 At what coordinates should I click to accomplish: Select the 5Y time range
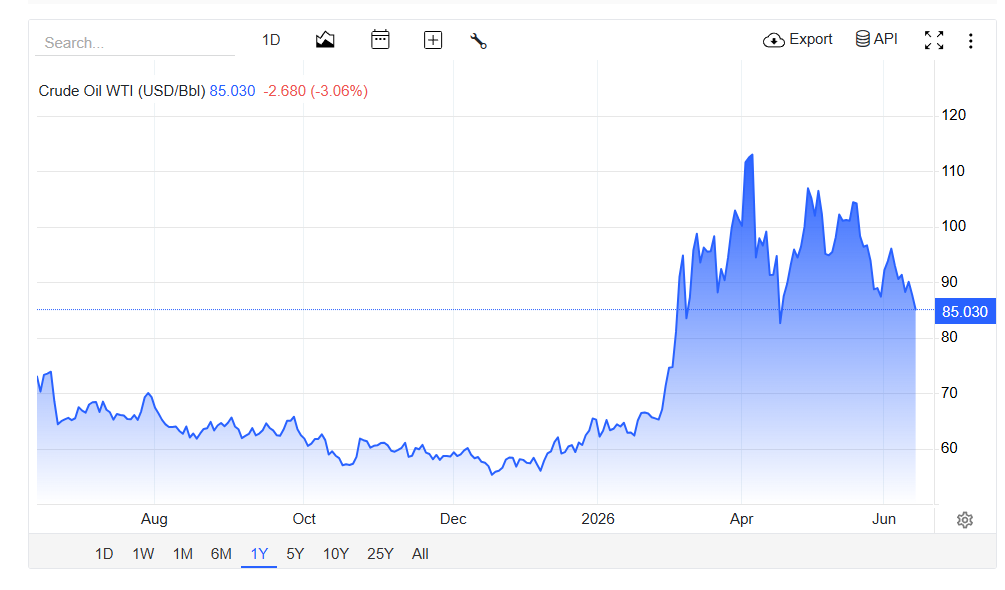click(295, 553)
